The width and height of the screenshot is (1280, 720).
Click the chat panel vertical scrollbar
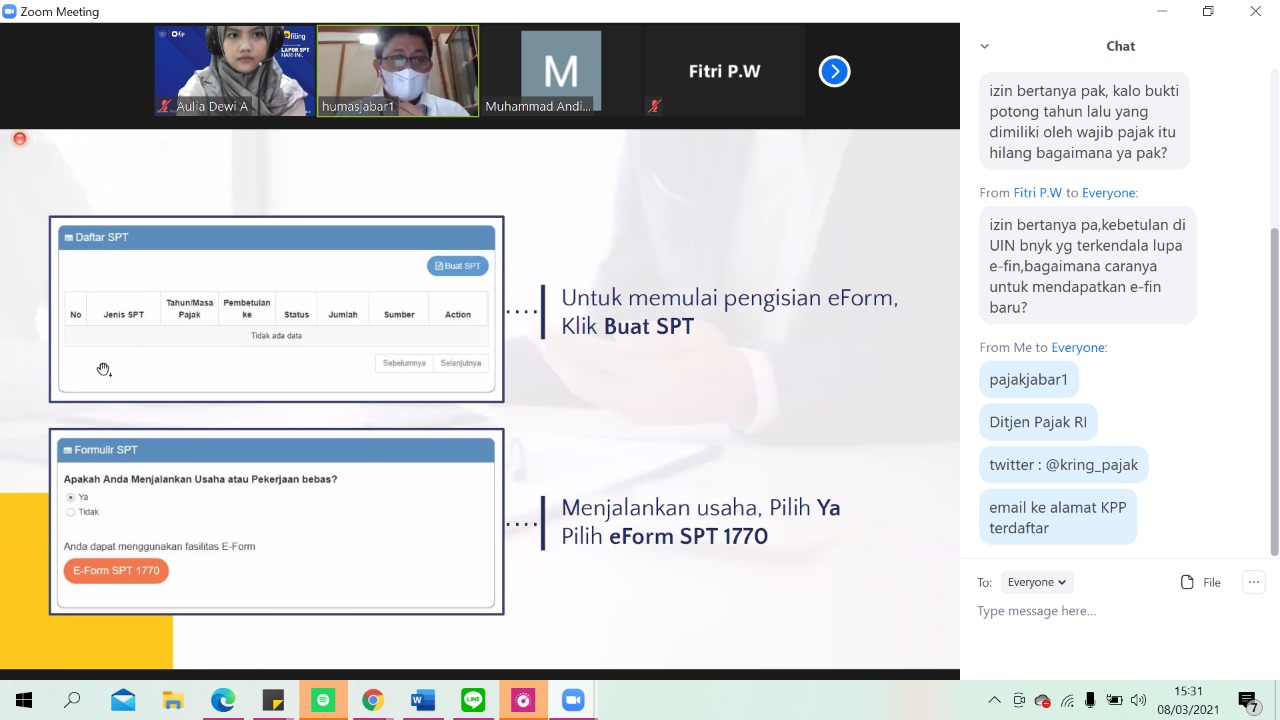[1274, 390]
